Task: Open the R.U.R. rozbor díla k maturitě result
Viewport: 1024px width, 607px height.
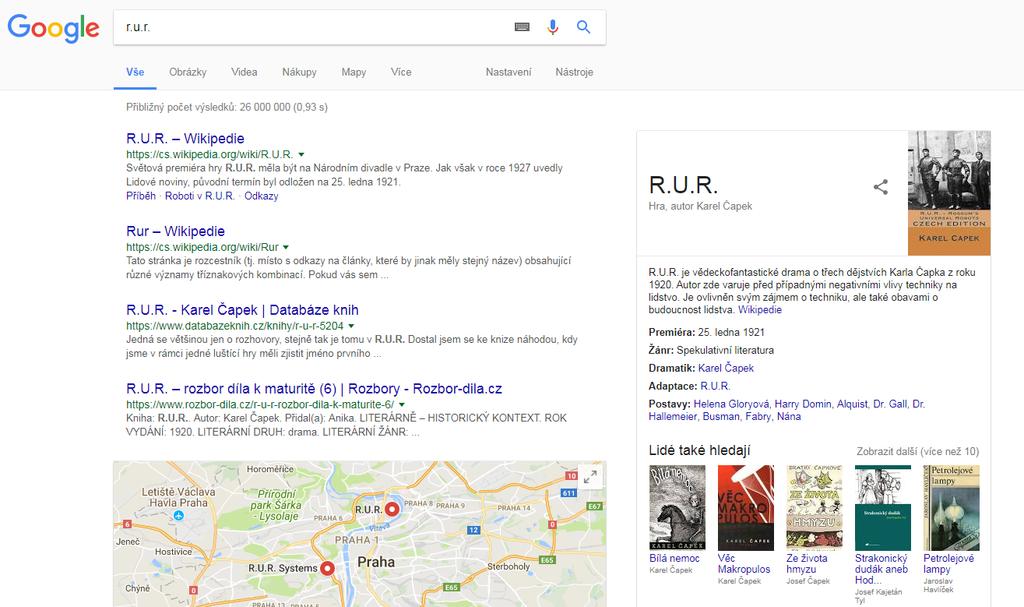Action: (314, 389)
